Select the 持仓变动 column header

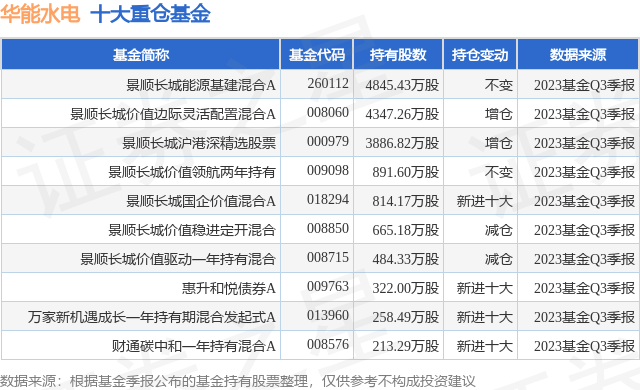(x=480, y=54)
